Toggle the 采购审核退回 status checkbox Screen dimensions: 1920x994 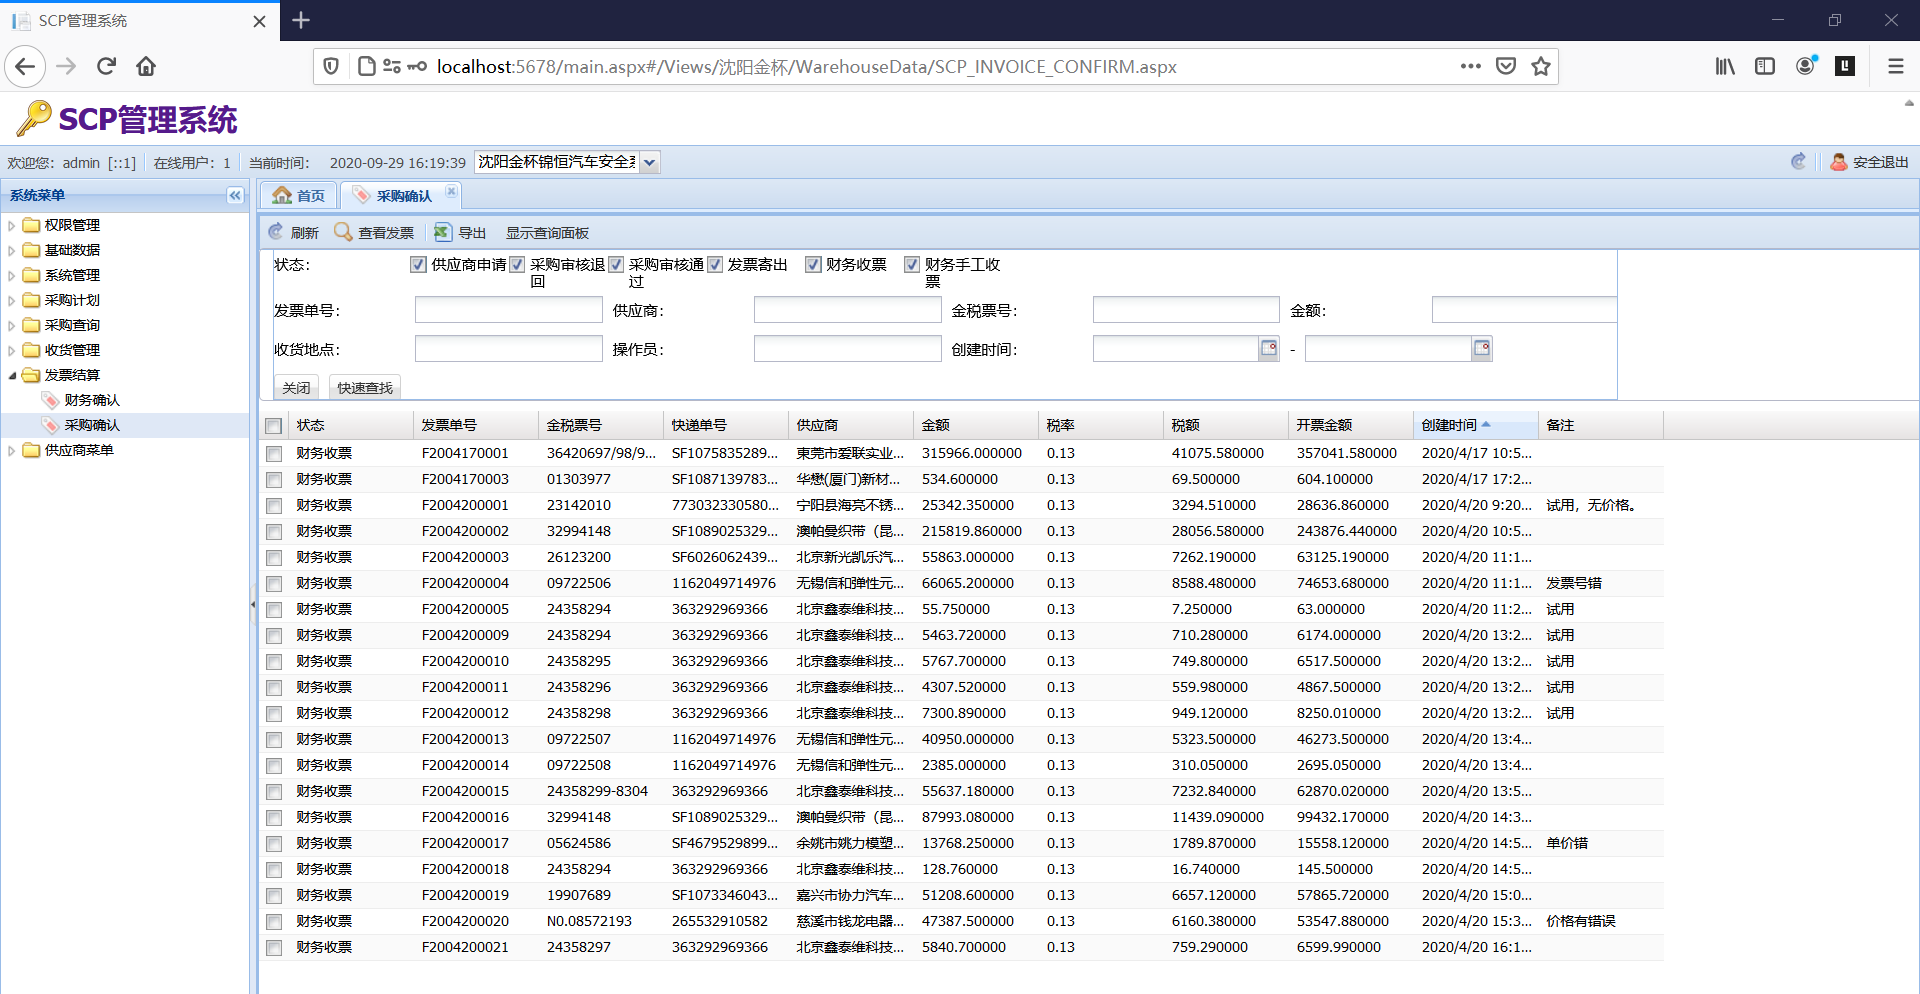tap(517, 264)
